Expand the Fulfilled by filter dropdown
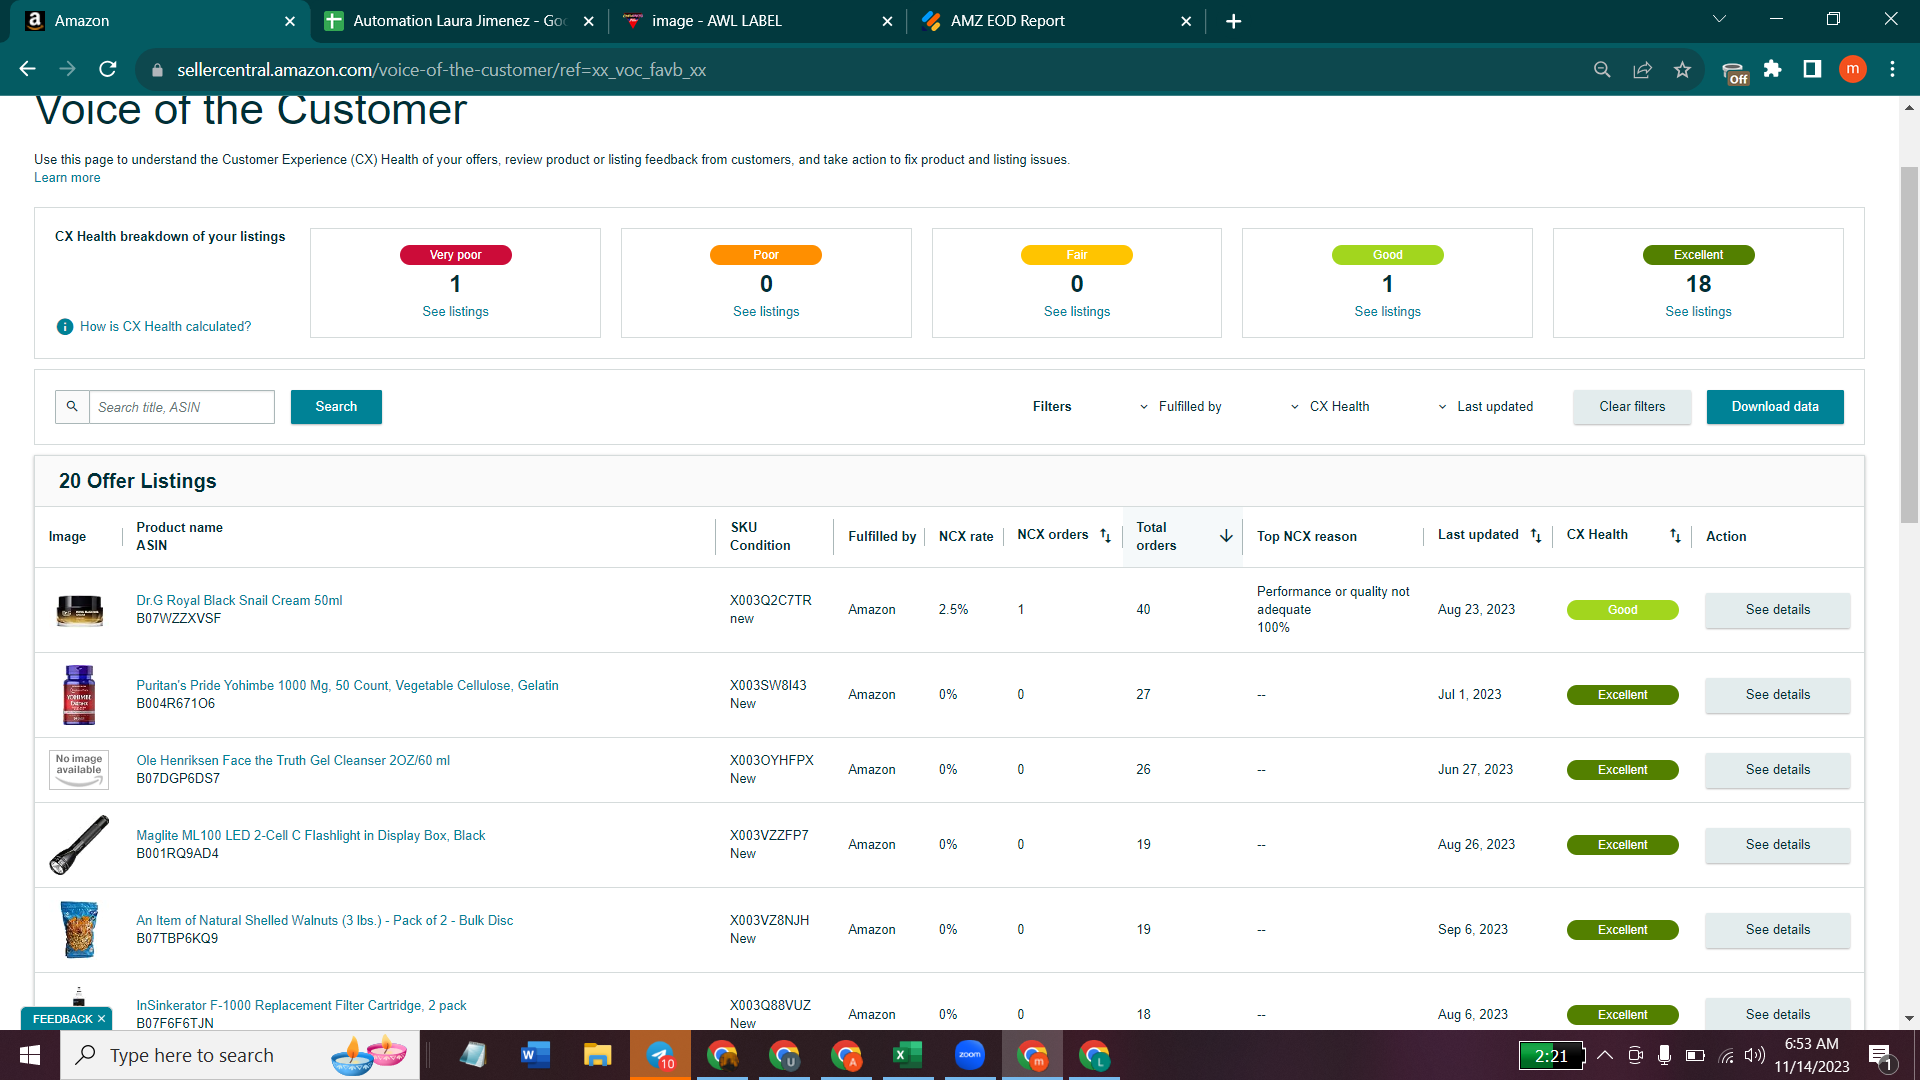Screen dimensions: 1920x1080 [x=1180, y=407]
